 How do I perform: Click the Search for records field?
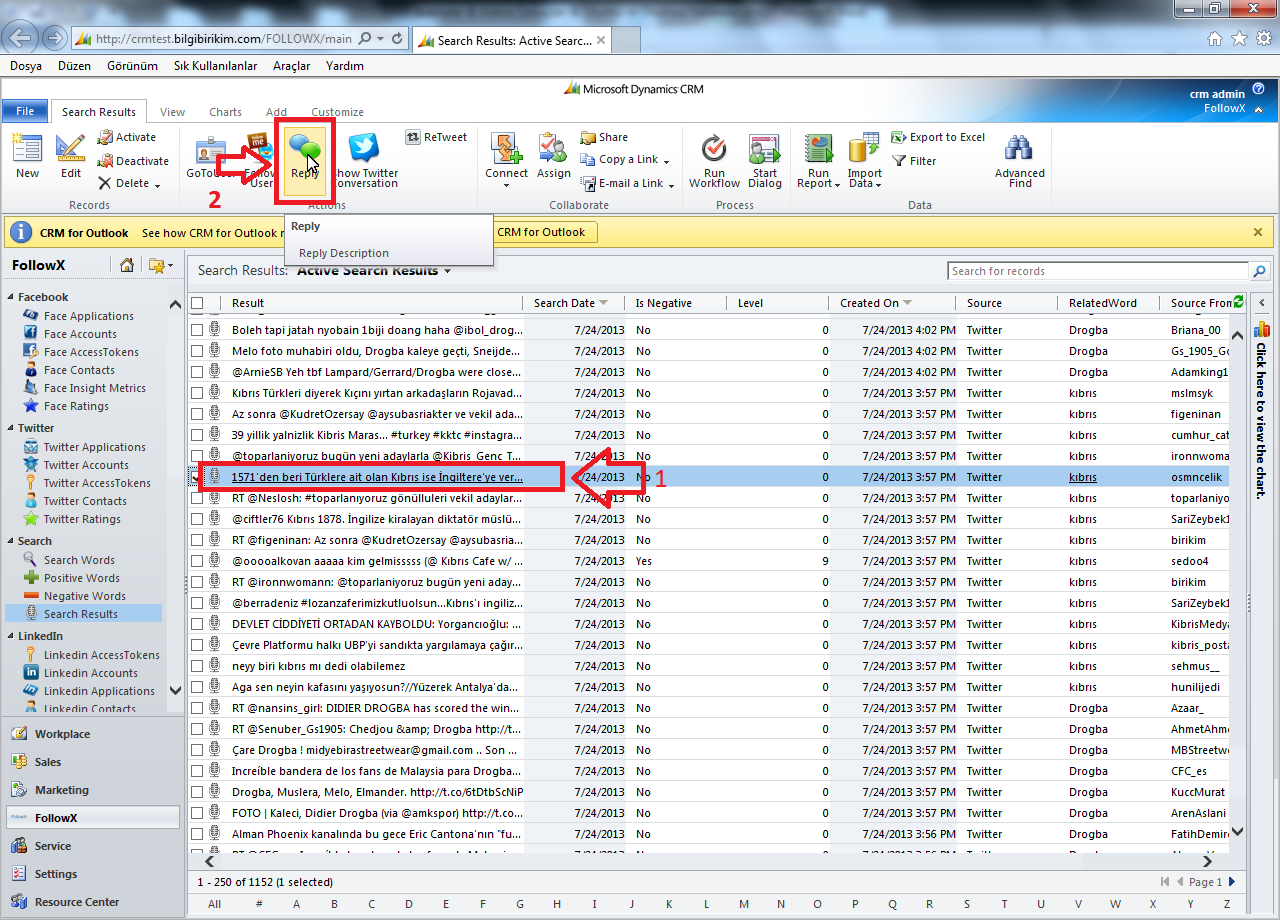(1098, 271)
